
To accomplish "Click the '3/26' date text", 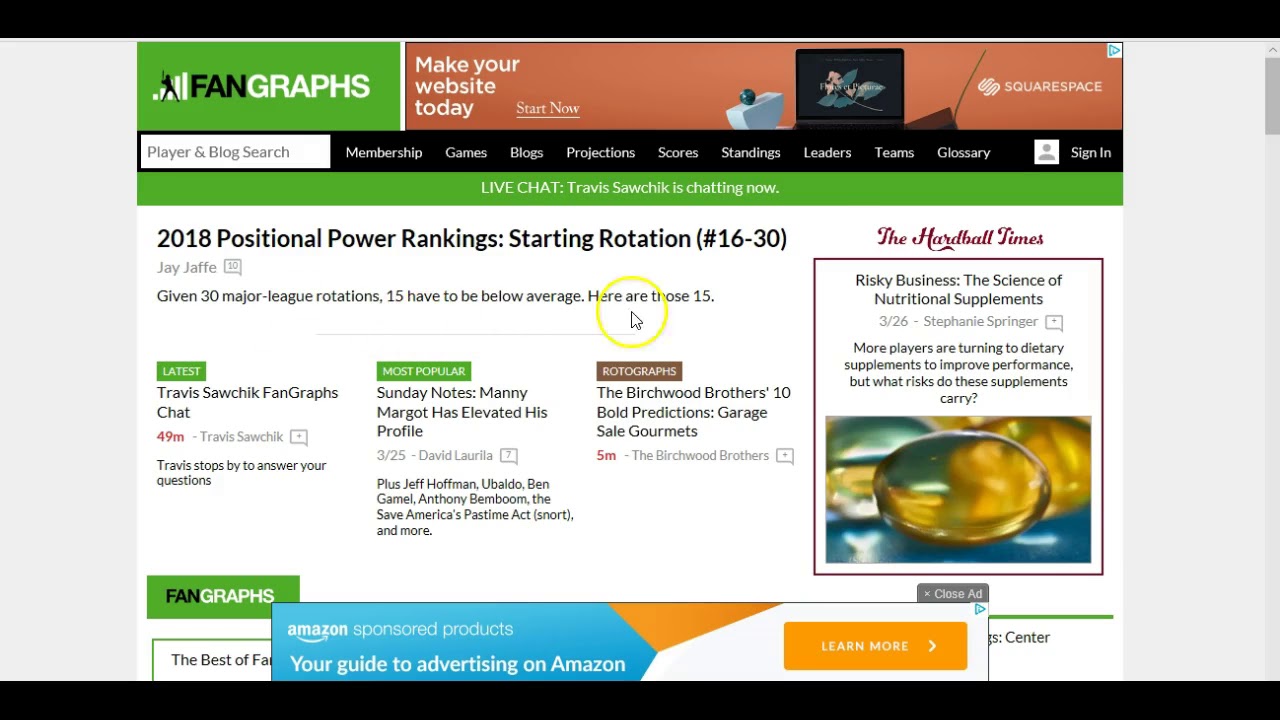I will click(x=893, y=322).
